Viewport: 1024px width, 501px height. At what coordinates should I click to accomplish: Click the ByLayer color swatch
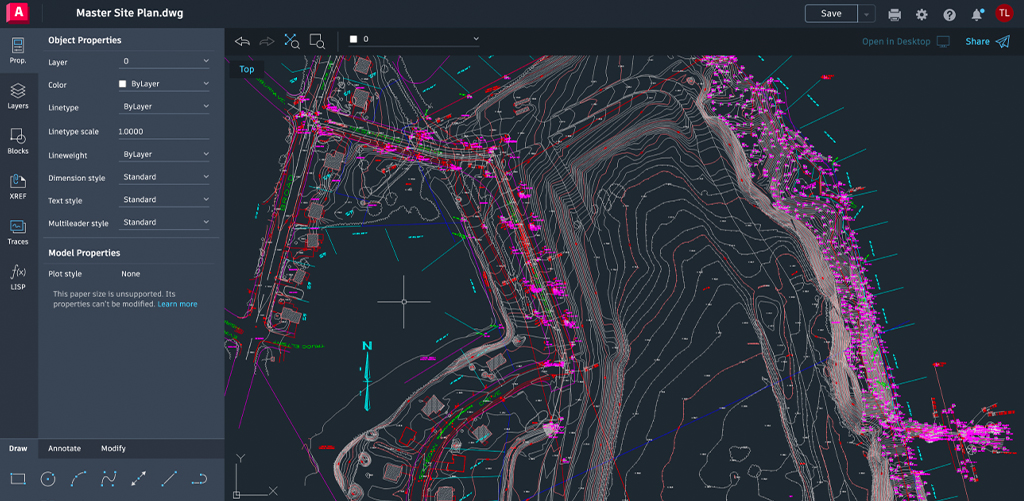123,85
